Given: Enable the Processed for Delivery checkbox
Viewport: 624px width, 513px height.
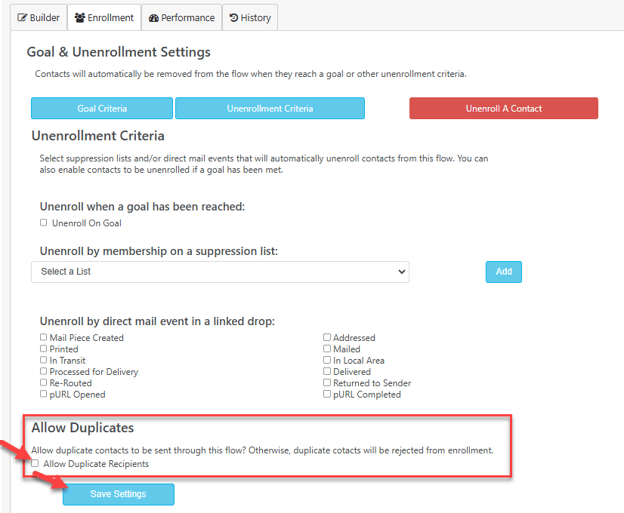Looking at the screenshot, I should [43, 371].
